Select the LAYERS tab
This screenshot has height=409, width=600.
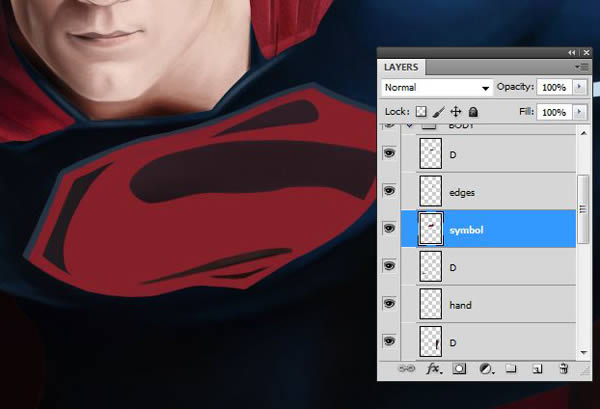[401, 67]
